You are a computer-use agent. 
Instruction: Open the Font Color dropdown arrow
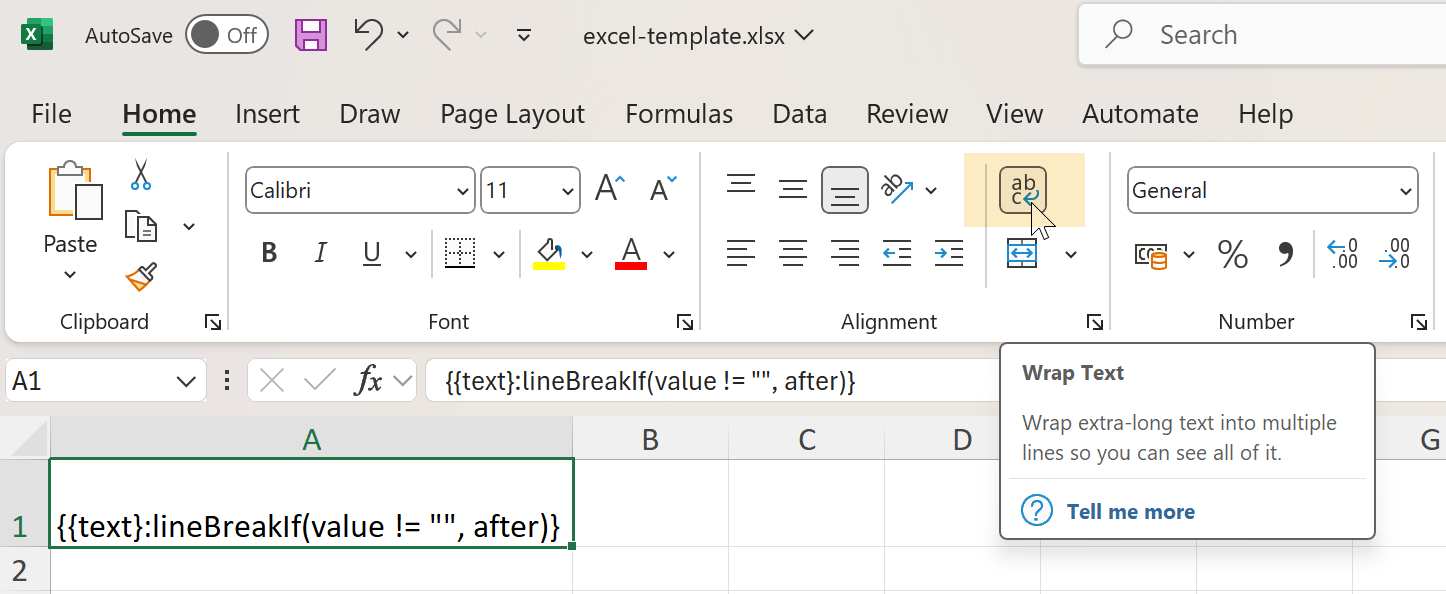coord(669,255)
